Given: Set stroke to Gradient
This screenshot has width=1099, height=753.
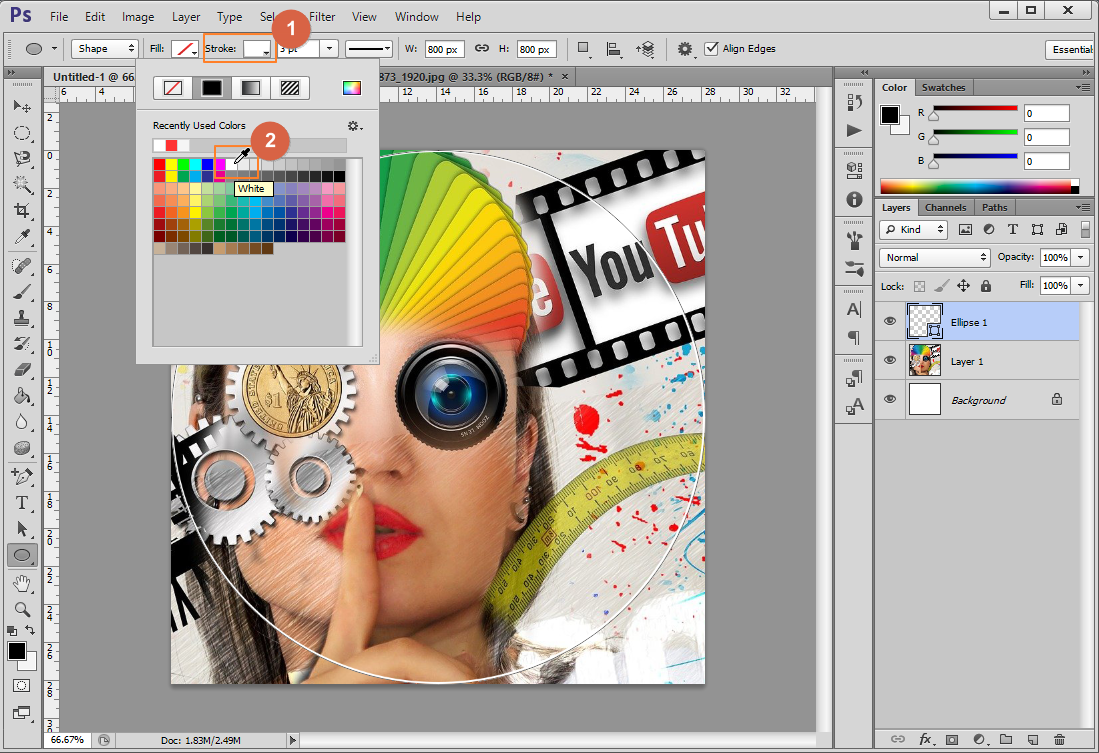Looking at the screenshot, I should (x=250, y=88).
